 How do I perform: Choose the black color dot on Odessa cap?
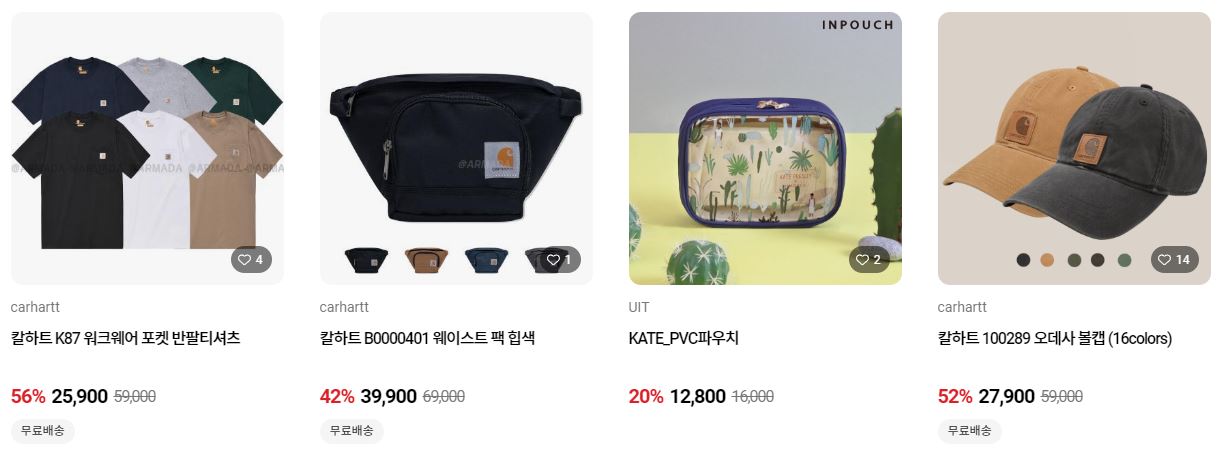pyautogui.click(x=1023, y=260)
